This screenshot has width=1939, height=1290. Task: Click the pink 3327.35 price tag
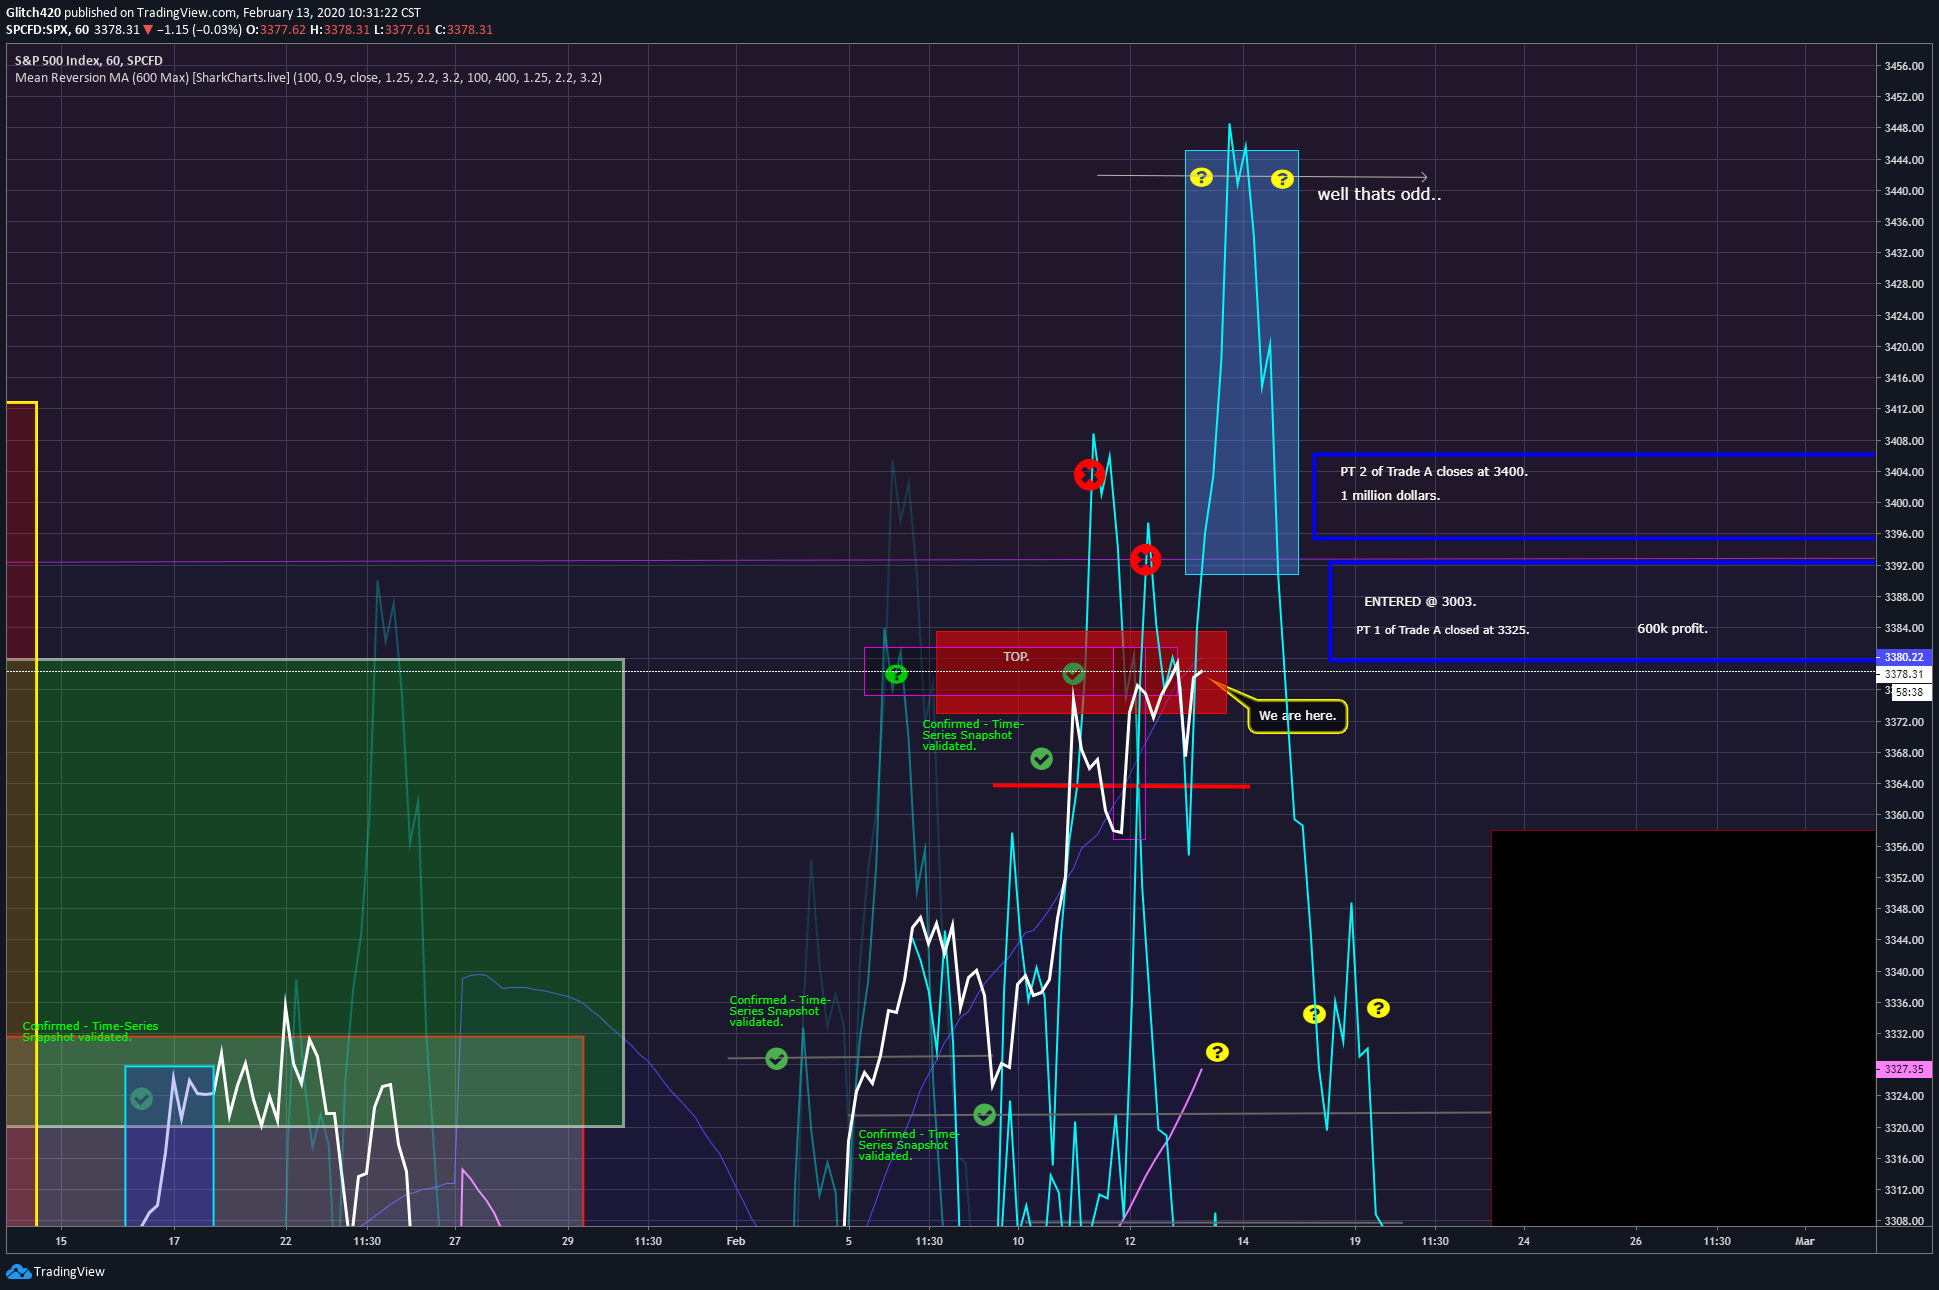[x=1903, y=1069]
